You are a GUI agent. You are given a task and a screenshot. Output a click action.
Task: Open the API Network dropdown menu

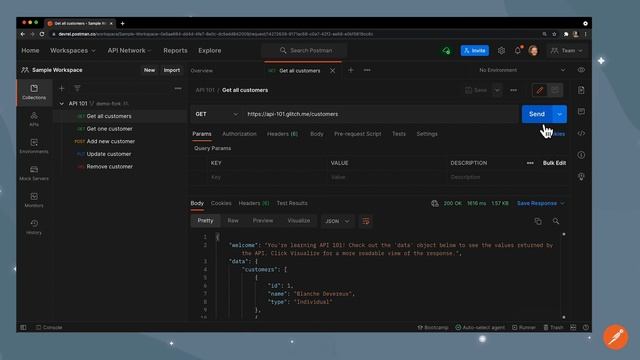tap(129, 51)
